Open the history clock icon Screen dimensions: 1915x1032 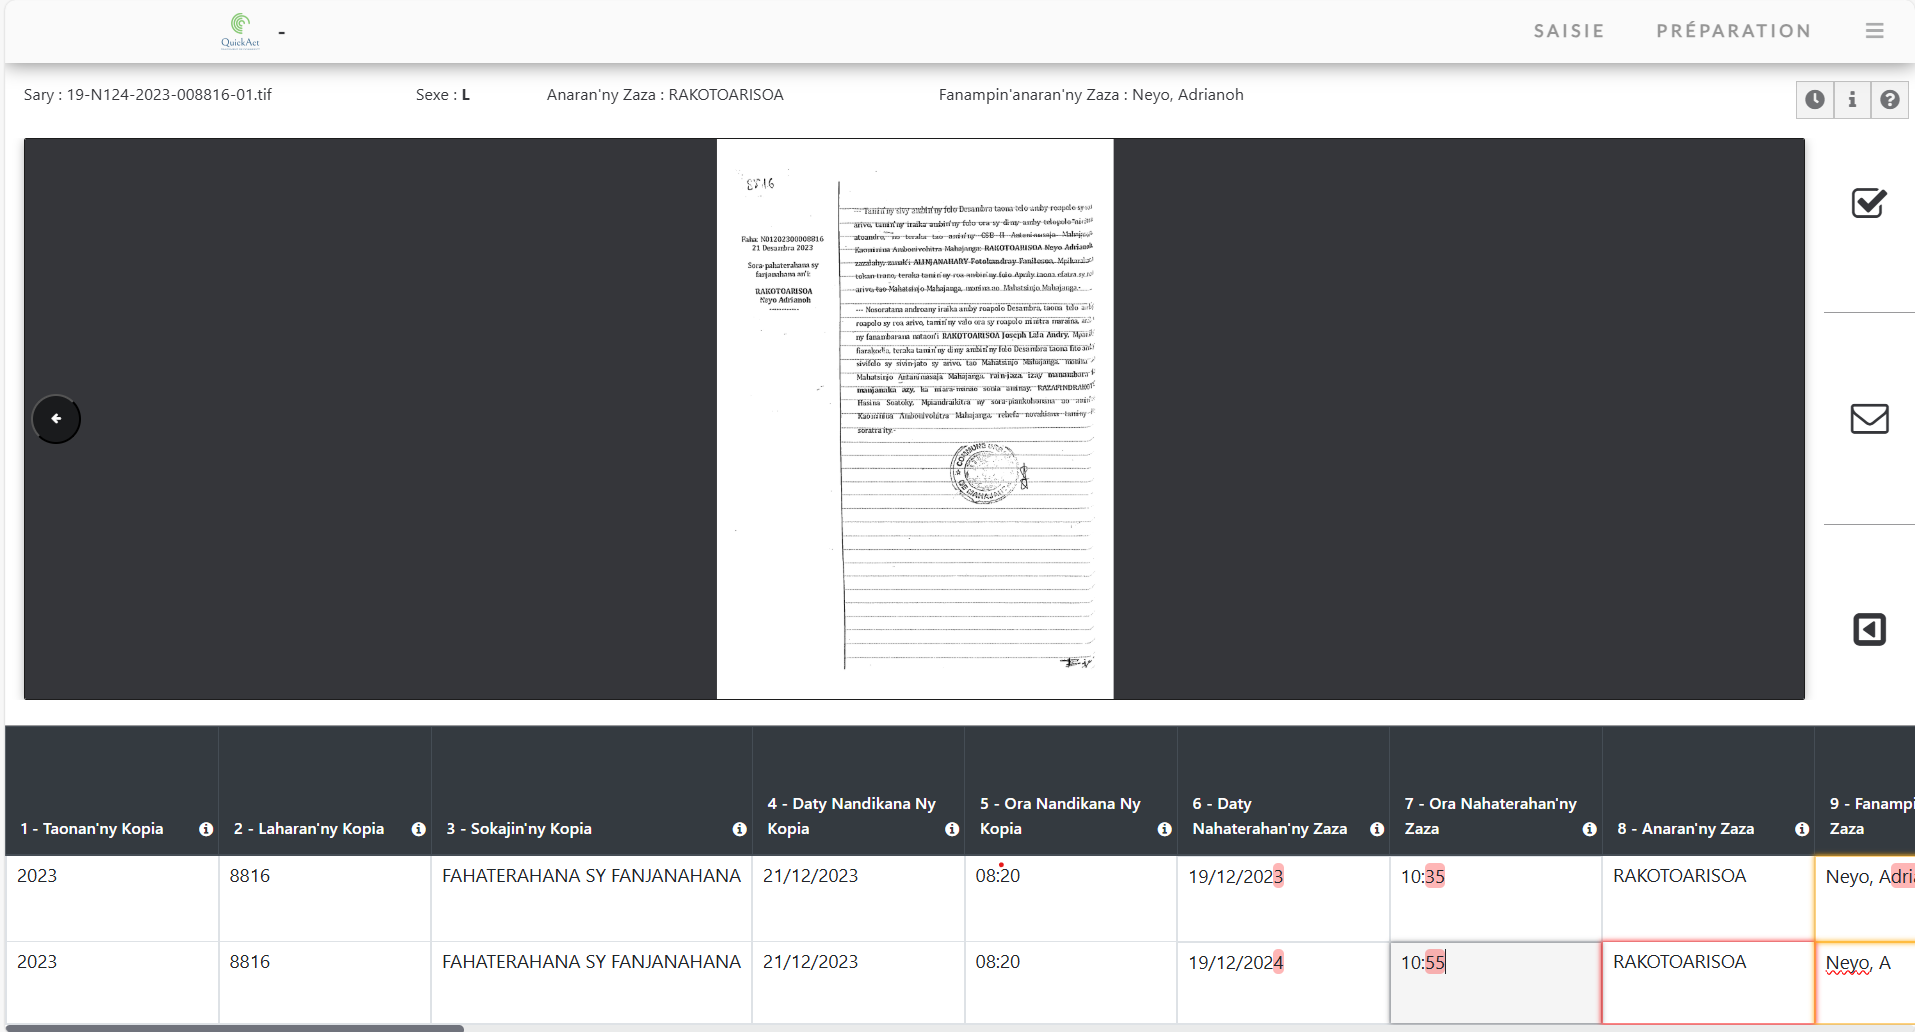1816,99
